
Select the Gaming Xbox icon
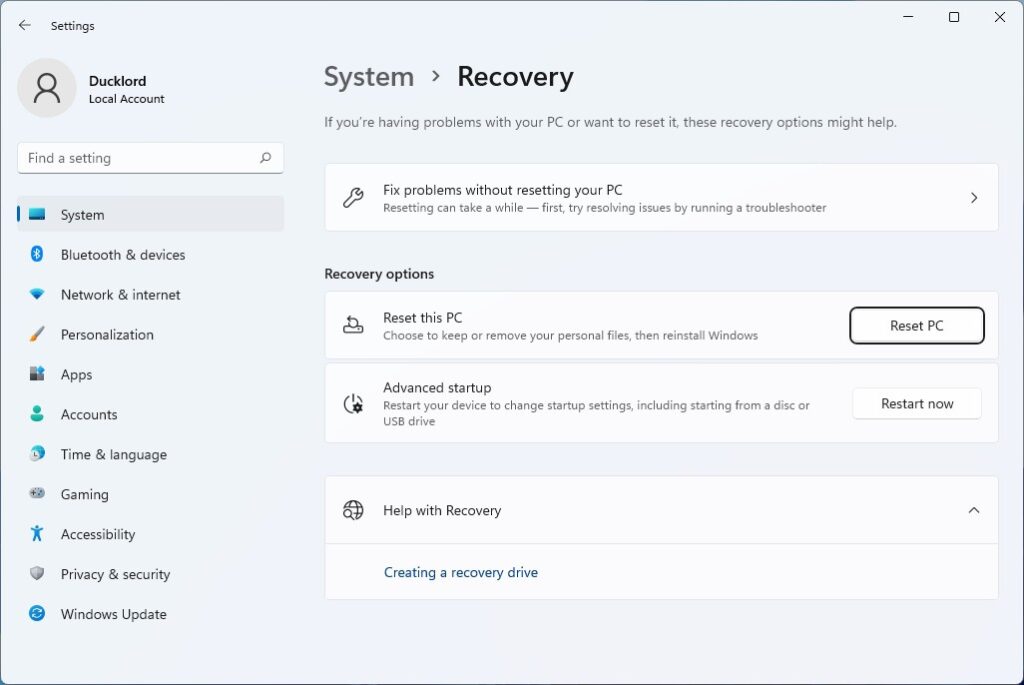(36, 494)
